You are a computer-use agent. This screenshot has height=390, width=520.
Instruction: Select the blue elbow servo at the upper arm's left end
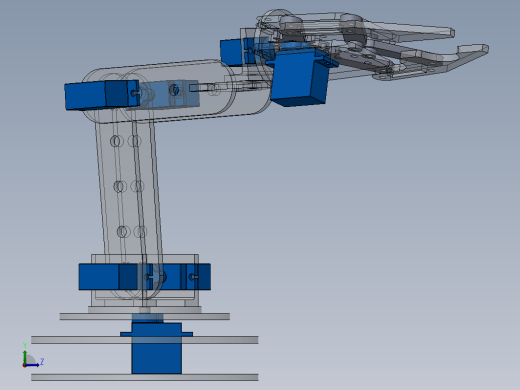click(x=102, y=95)
